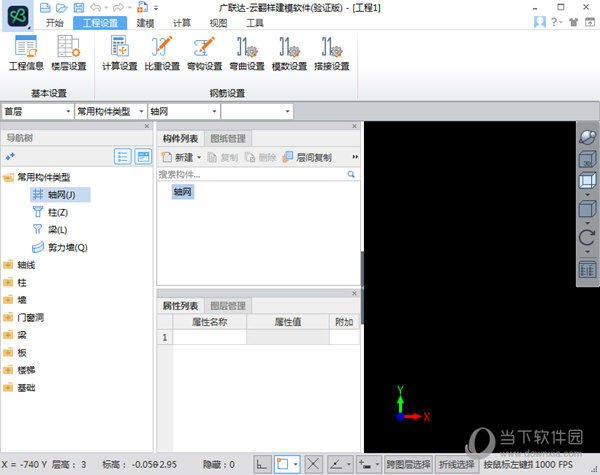Image resolution: width=600 pixels, height=475 pixels.
Task: Open the 视图 ribbon tab
Action: 218,23
